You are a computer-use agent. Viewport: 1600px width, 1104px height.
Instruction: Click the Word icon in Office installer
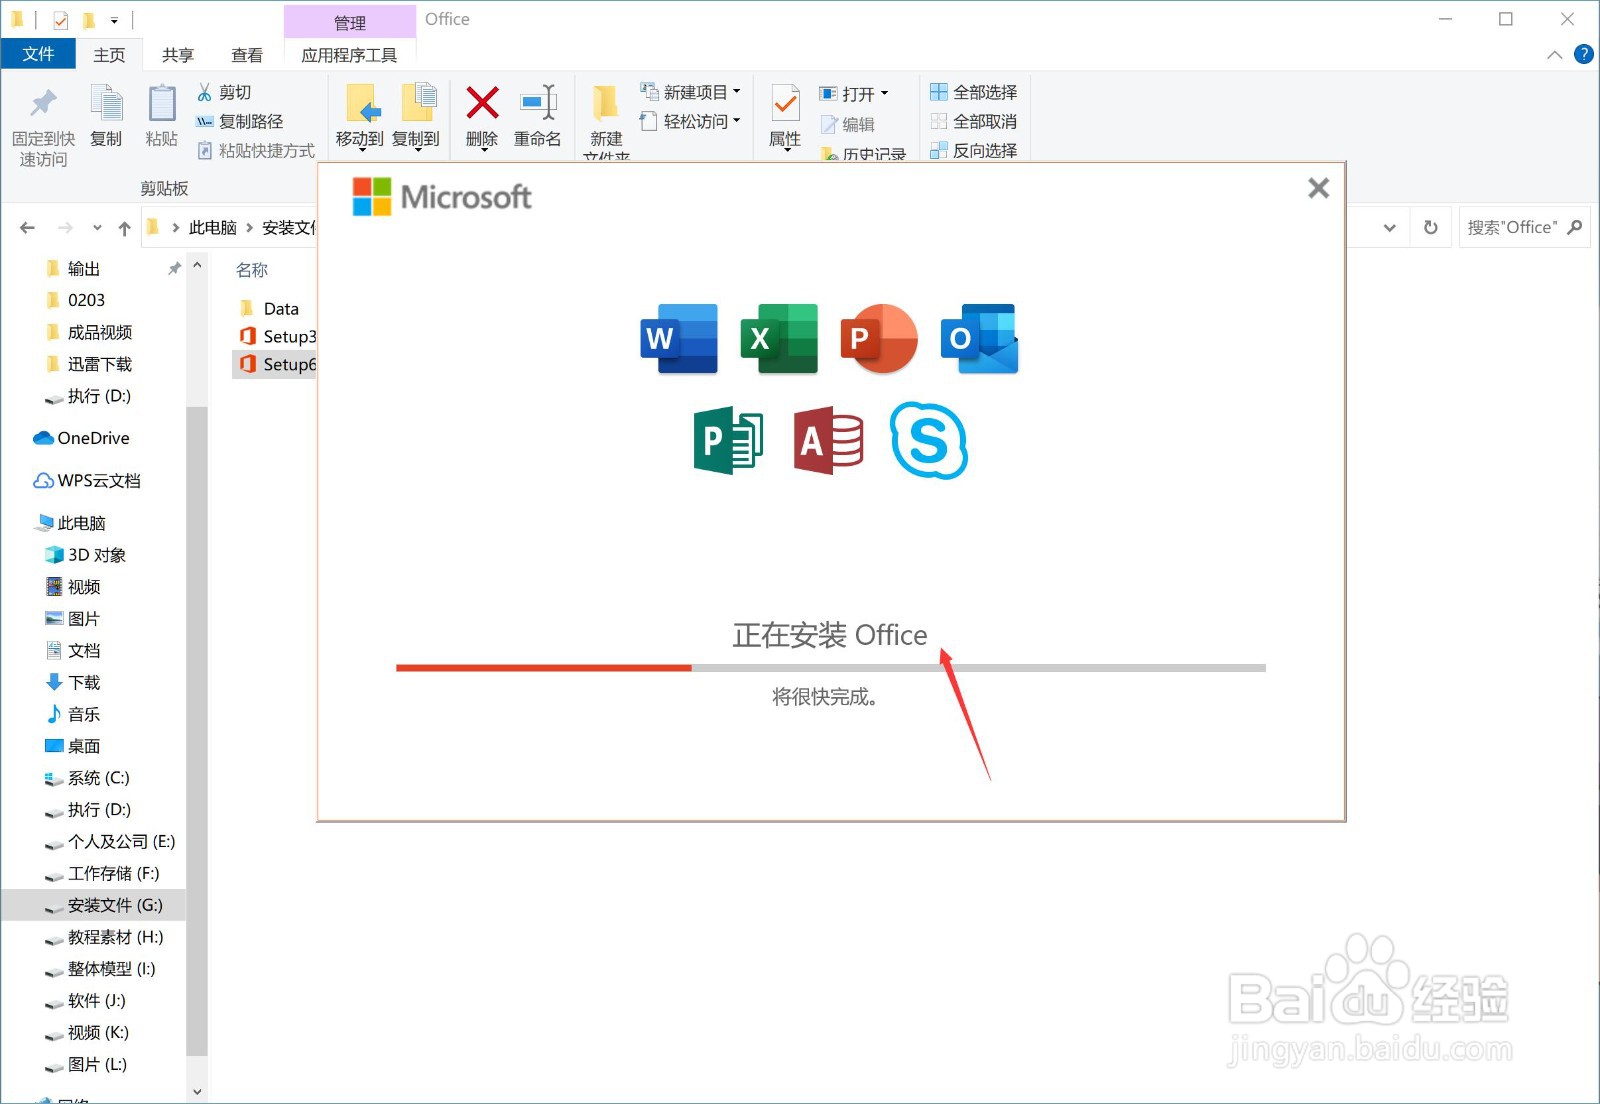click(679, 339)
